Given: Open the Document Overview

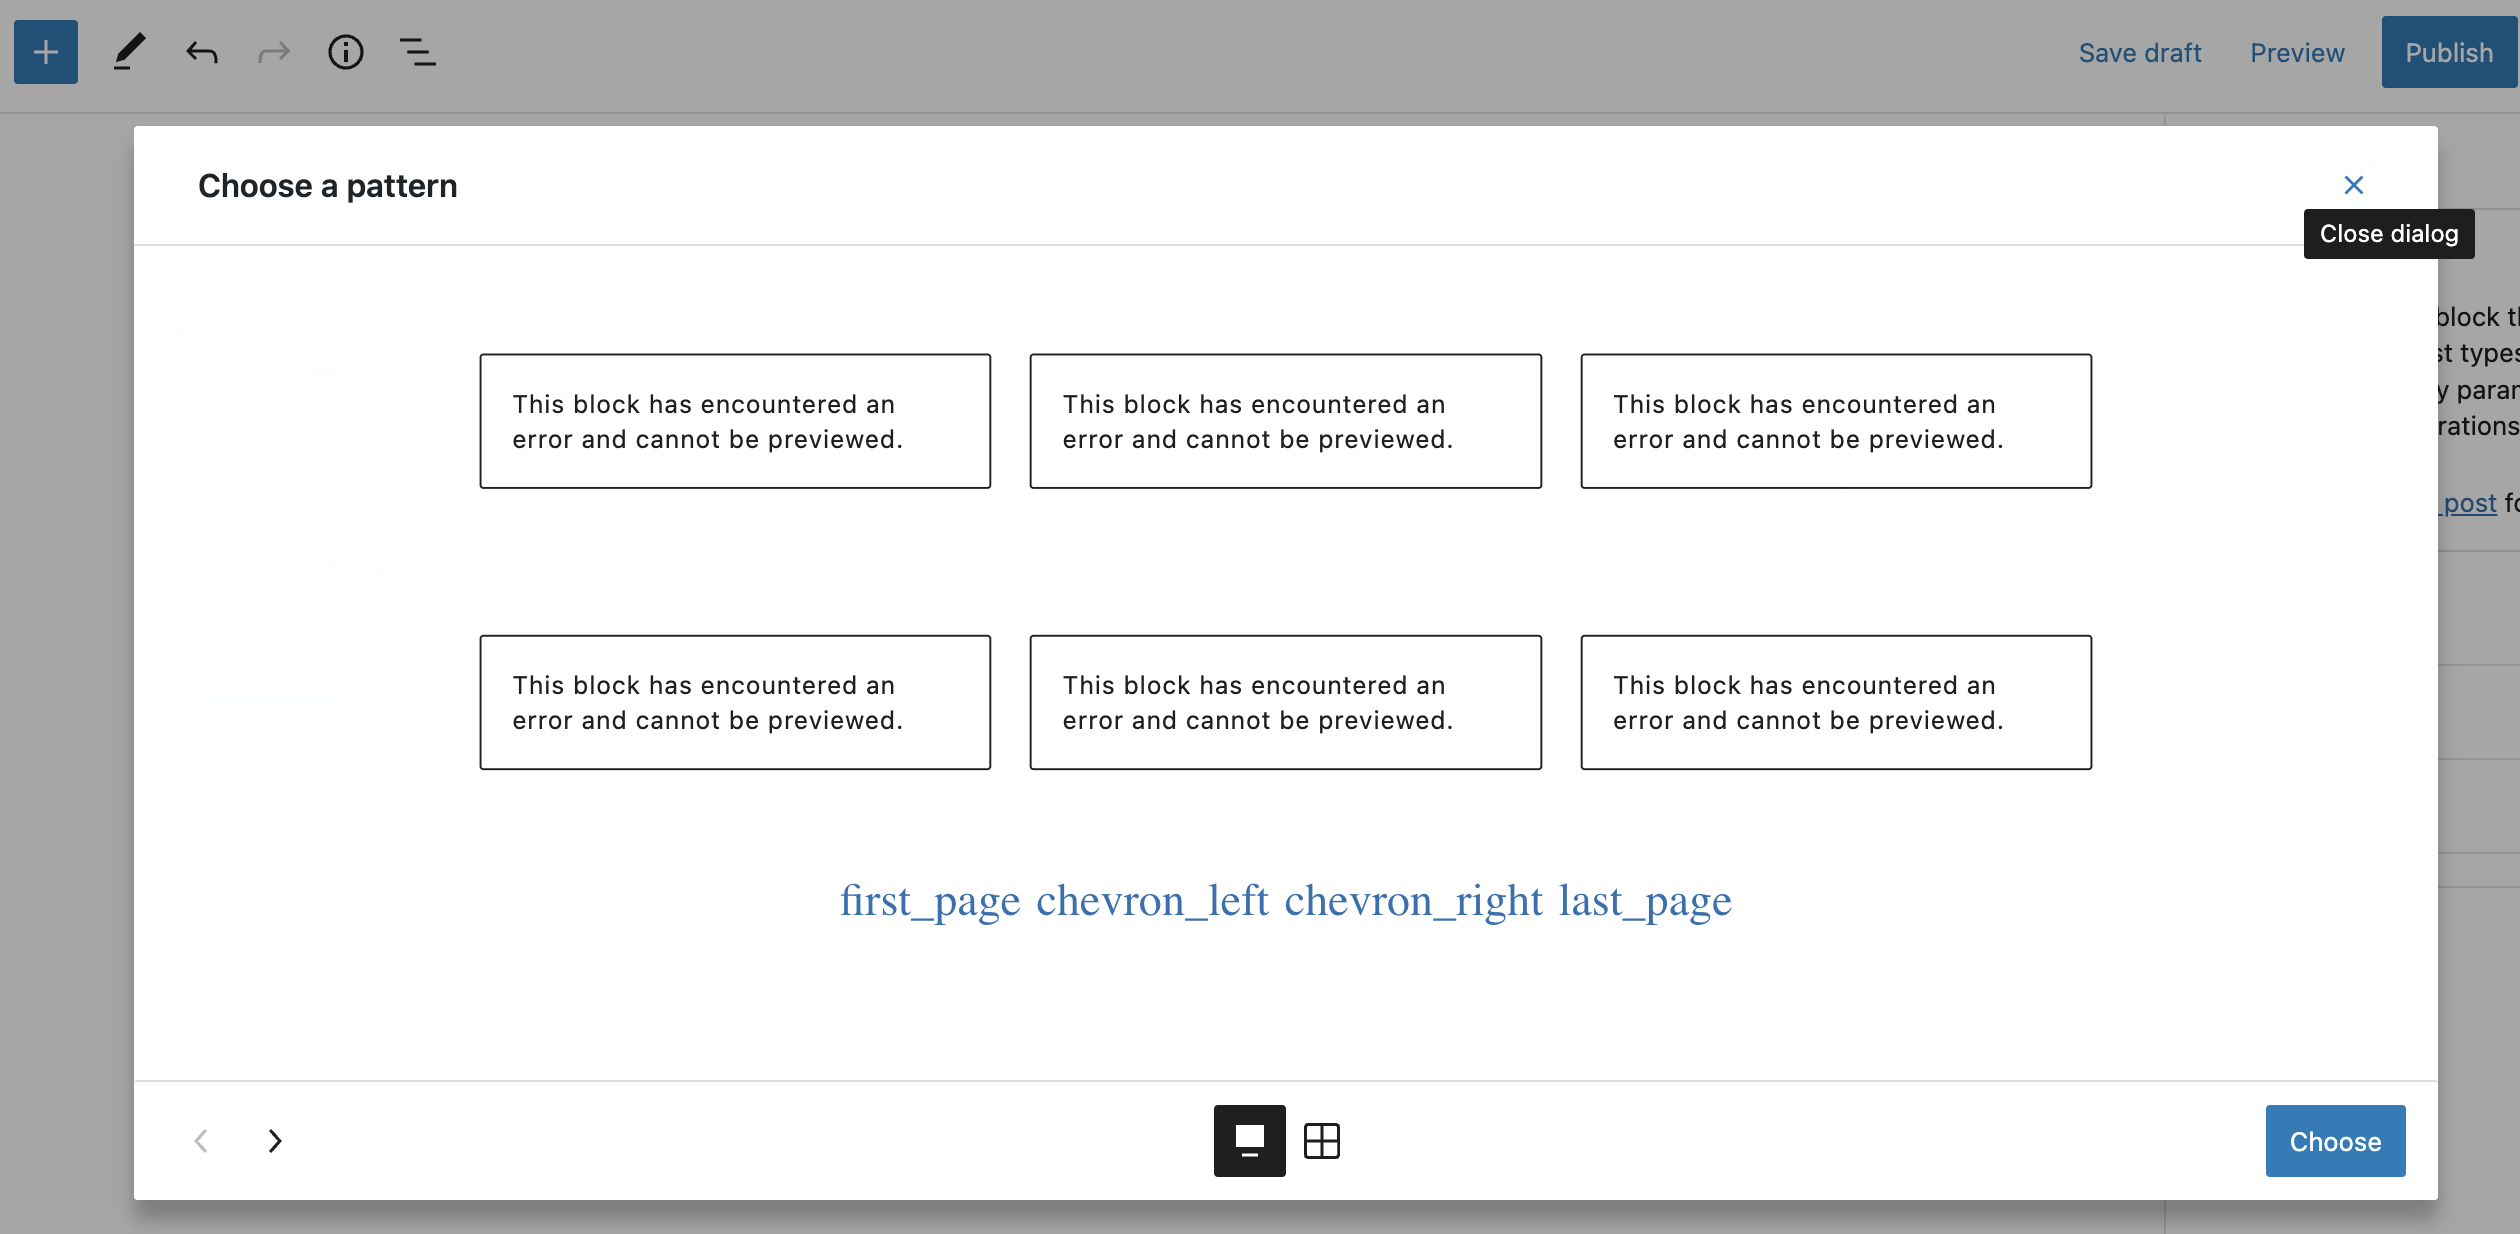Looking at the screenshot, I should coord(417,52).
